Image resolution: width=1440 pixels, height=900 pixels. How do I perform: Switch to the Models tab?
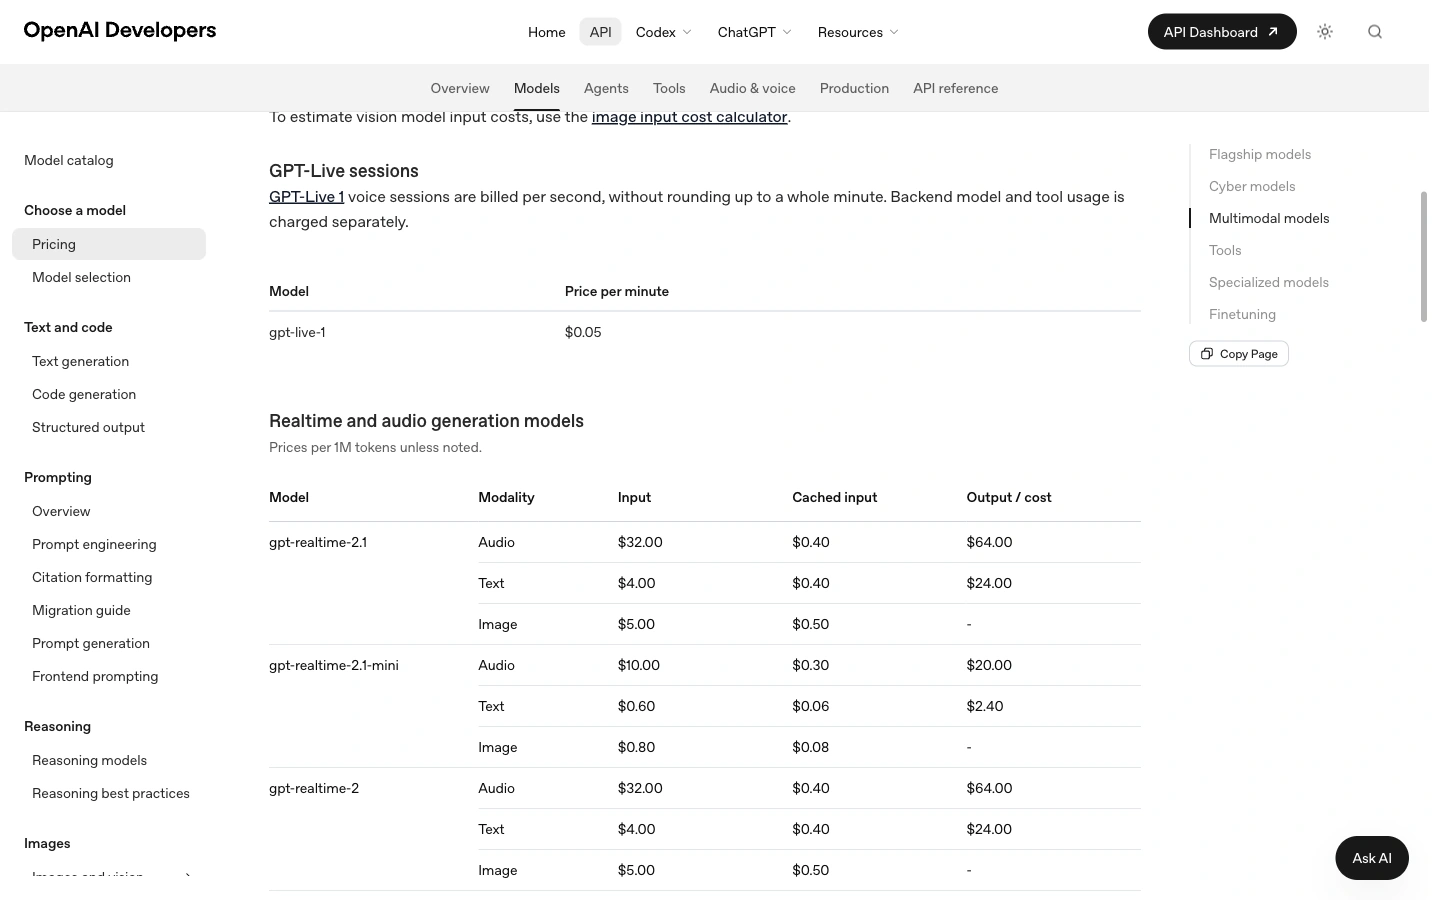click(537, 88)
